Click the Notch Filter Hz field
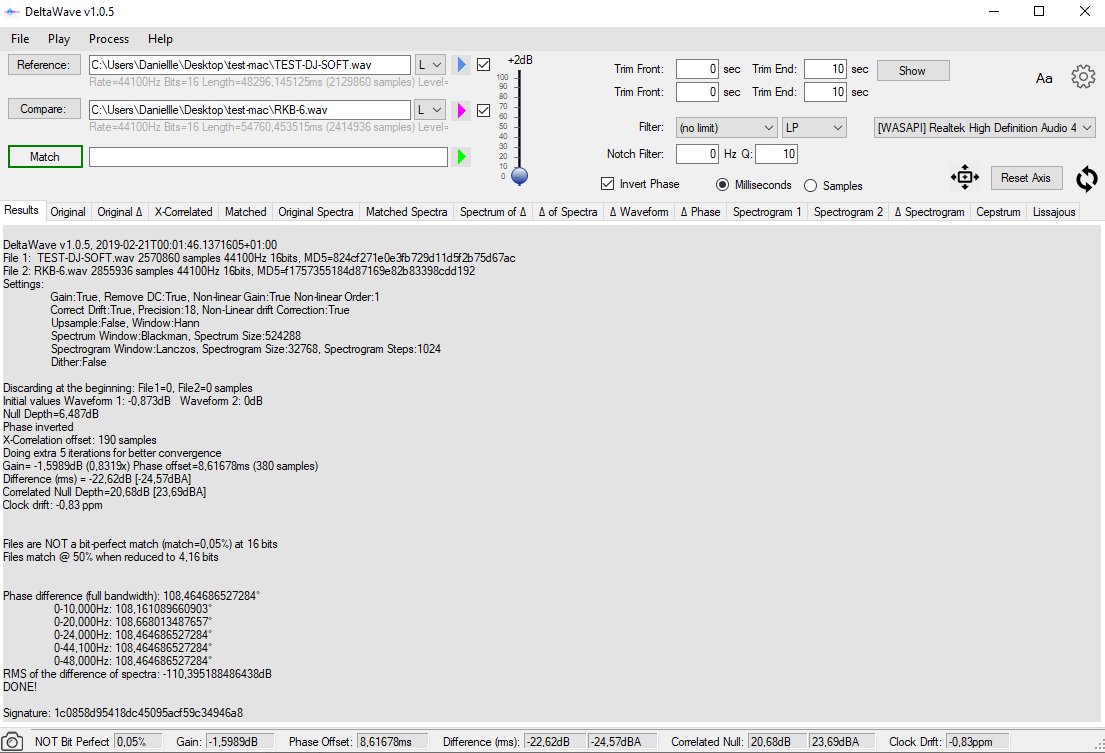The height and width of the screenshot is (753, 1105). pyautogui.click(x=697, y=154)
